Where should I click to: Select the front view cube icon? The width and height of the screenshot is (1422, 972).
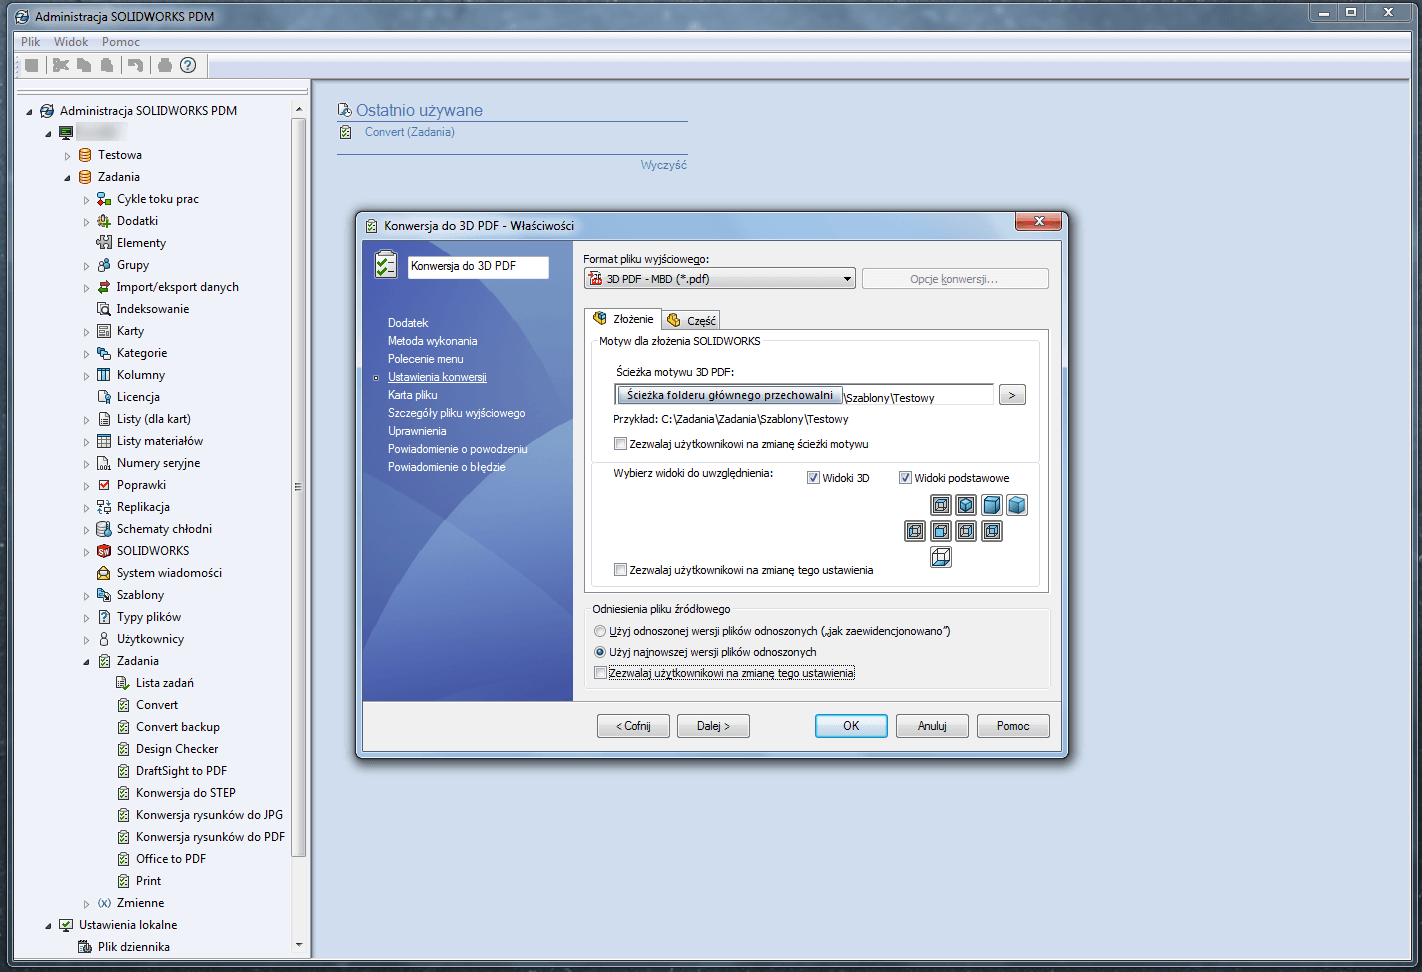point(940,531)
